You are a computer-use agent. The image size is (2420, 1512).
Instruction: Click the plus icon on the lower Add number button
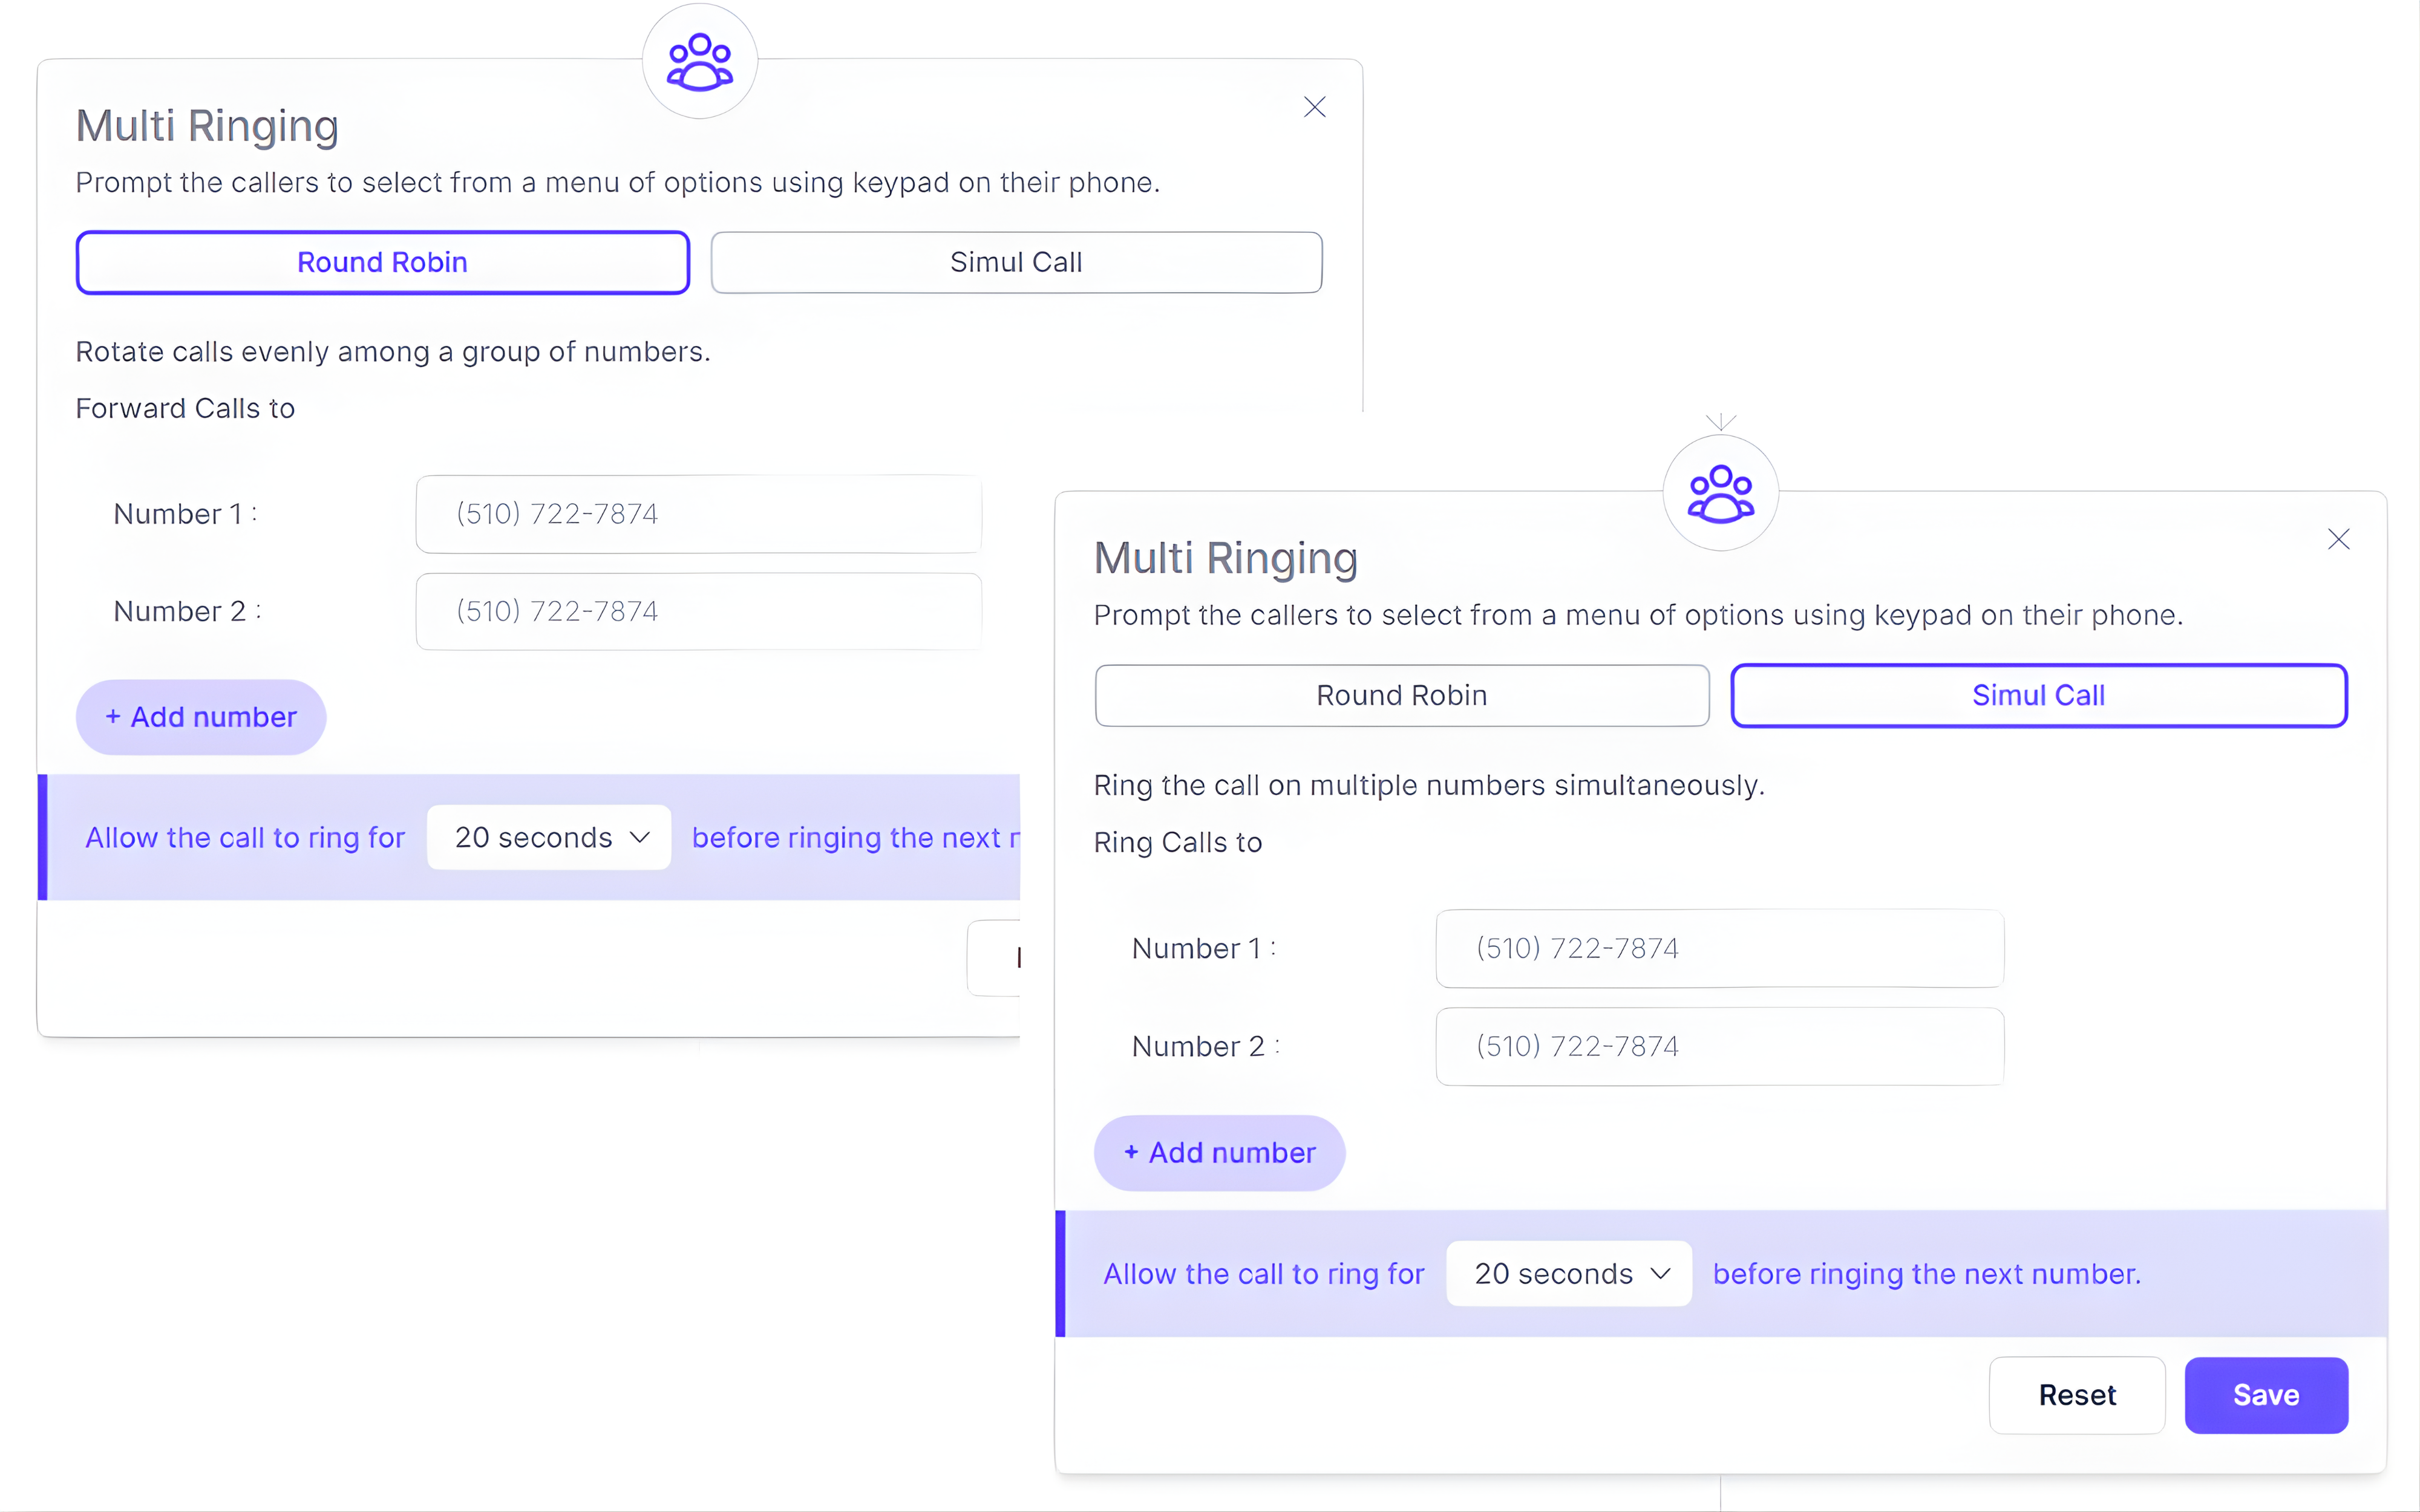tap(1132, 1152)
